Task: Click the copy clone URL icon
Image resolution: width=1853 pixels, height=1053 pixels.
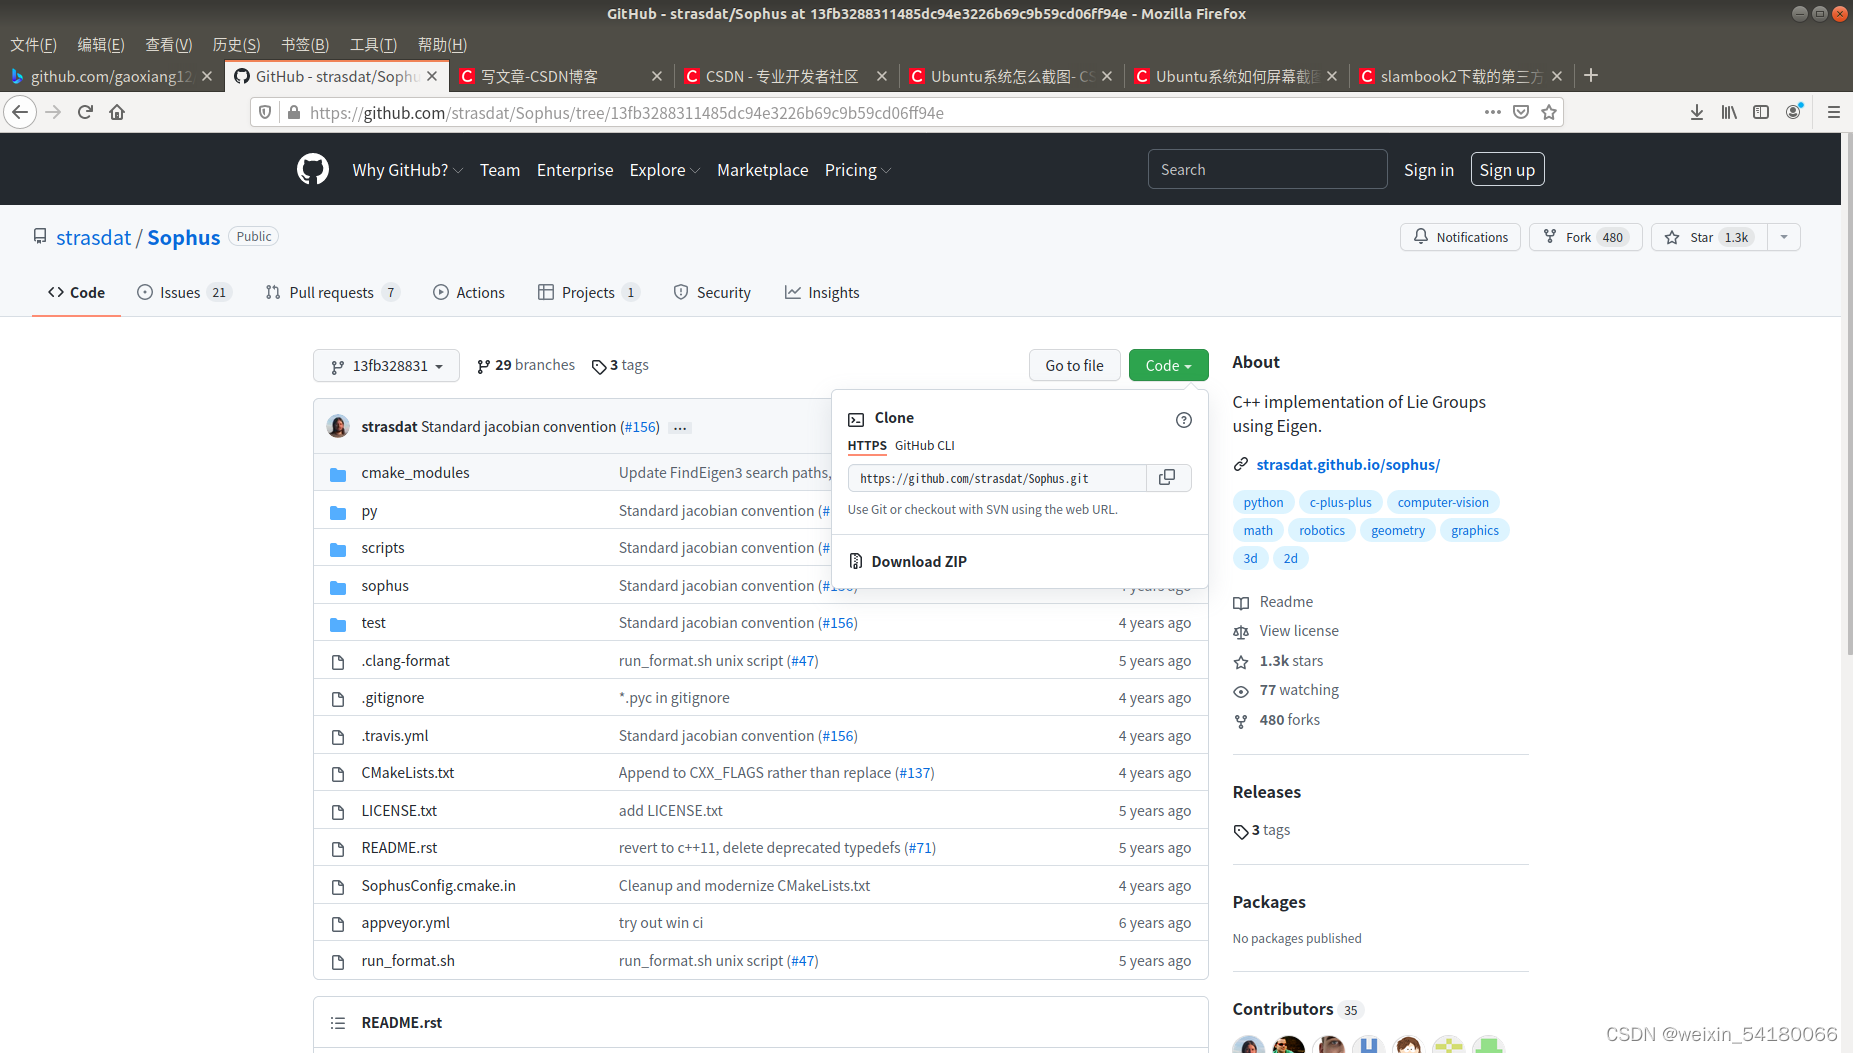Action: [x=1167, y=478]
